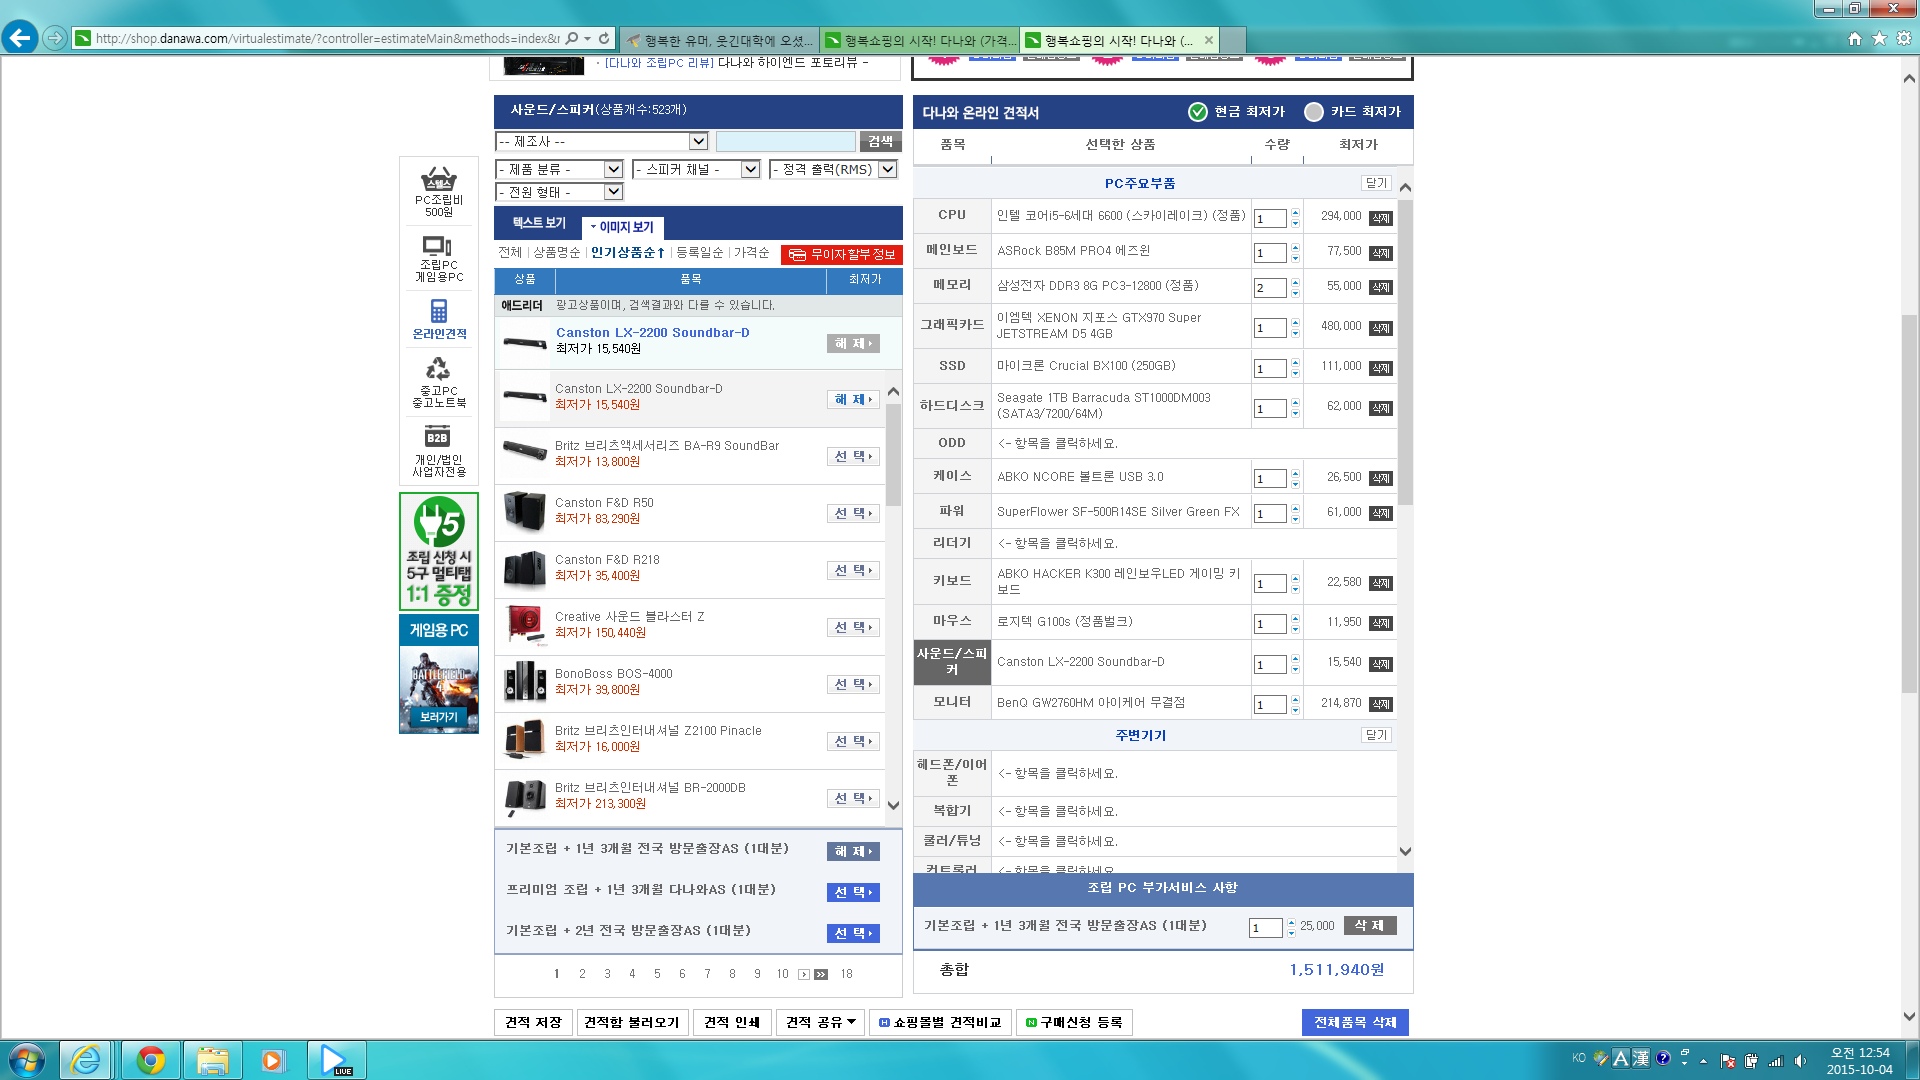This screenshot has height=1080, width=1920.
Task: Increase the 메모리 quantity stepper
Action: (x=1295, y=282)
